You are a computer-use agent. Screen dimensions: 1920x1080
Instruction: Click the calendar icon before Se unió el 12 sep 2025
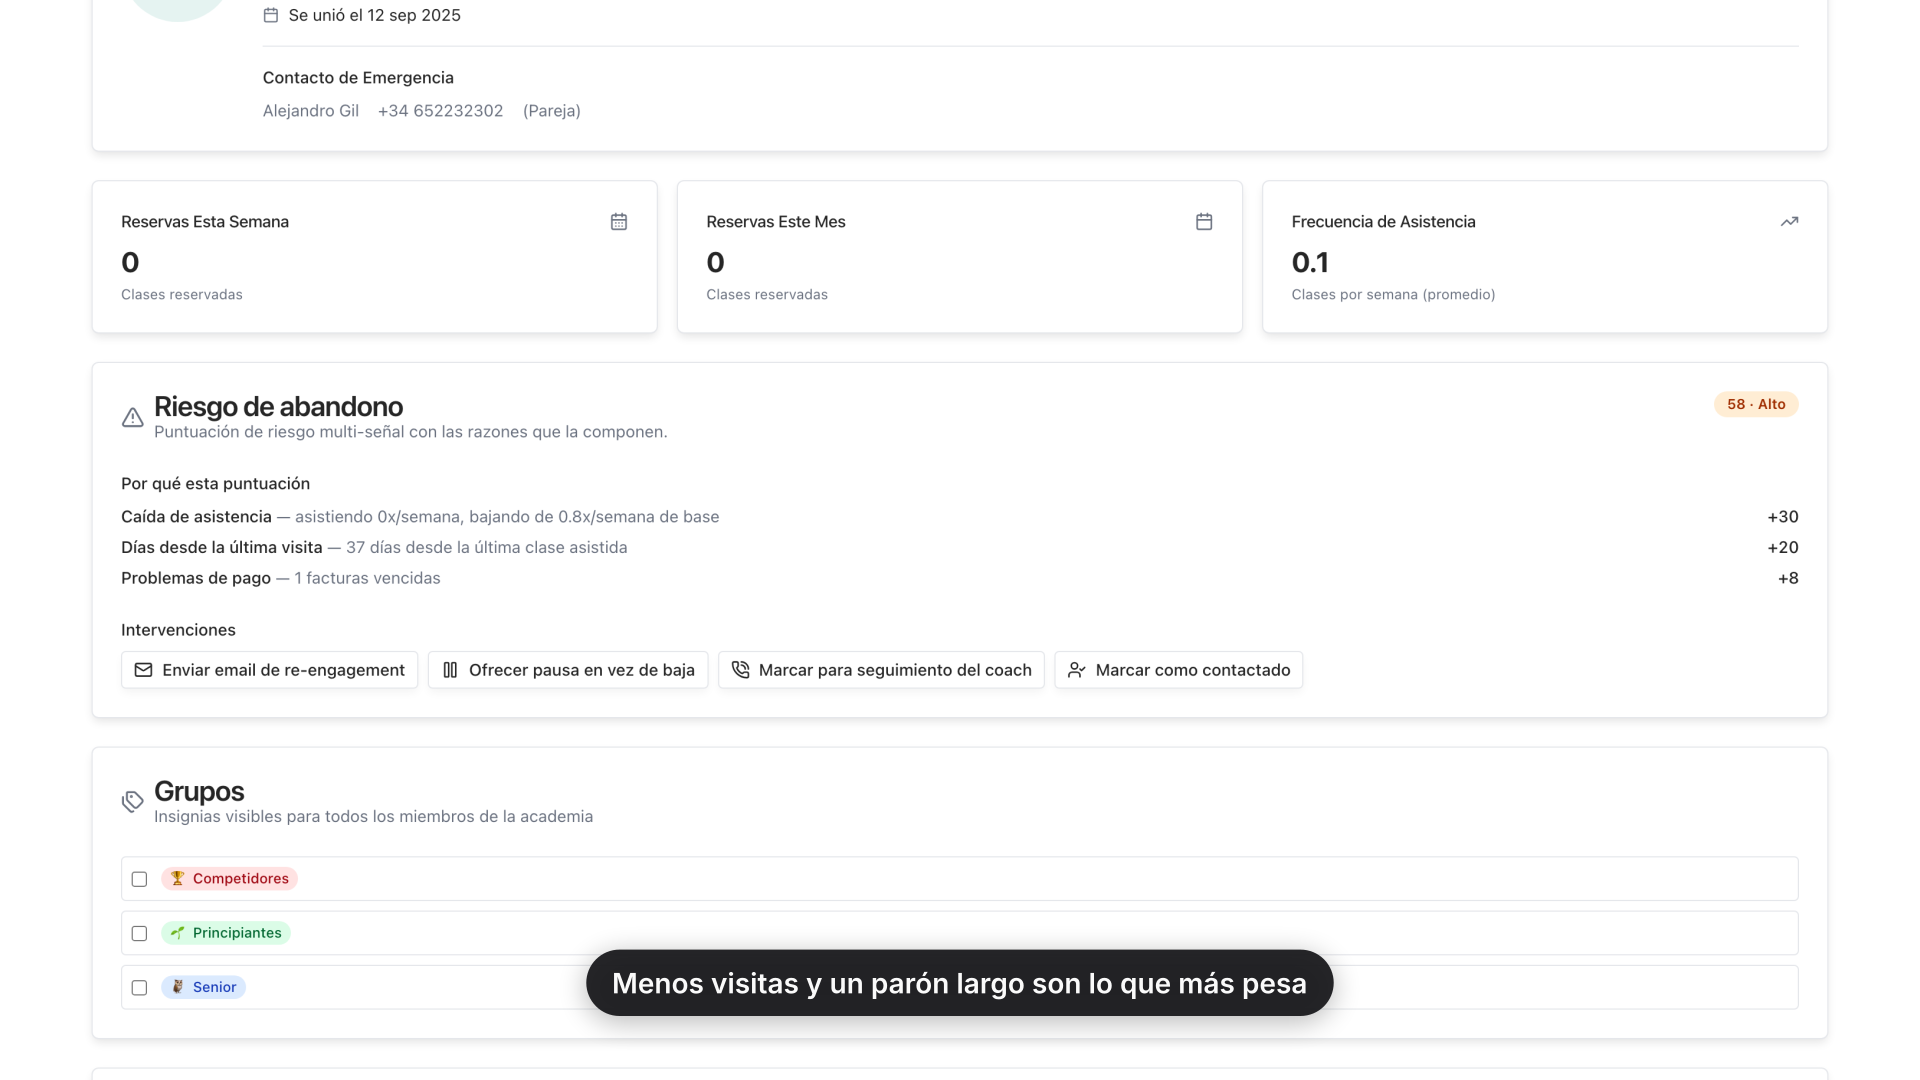click(x=271, y=15)
